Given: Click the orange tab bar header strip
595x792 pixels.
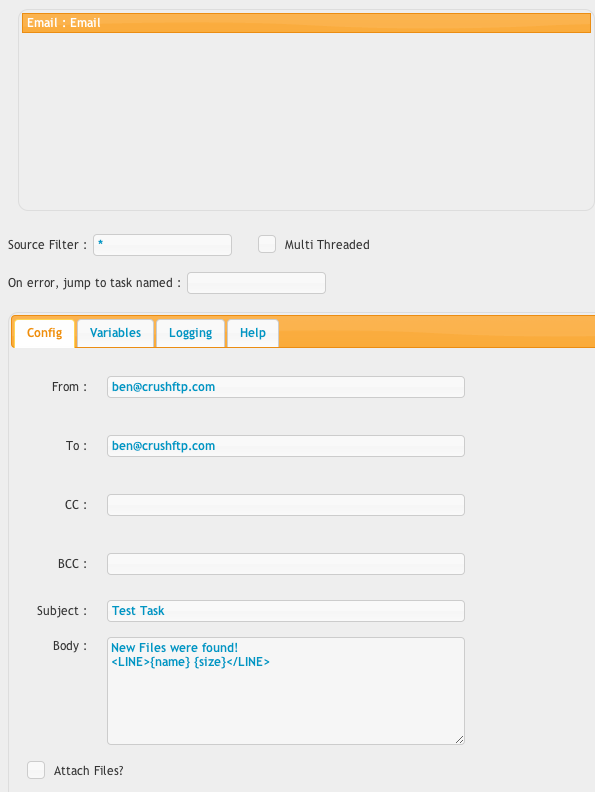Looking at the screenshot, I should tap(437, 331).
